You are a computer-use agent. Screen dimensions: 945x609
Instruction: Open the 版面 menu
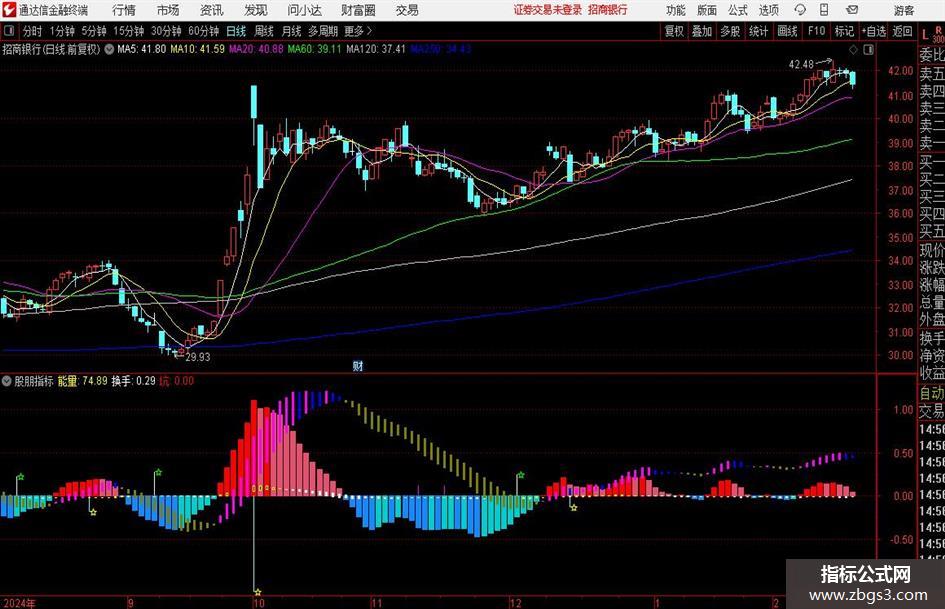click(x=707, y=10)
